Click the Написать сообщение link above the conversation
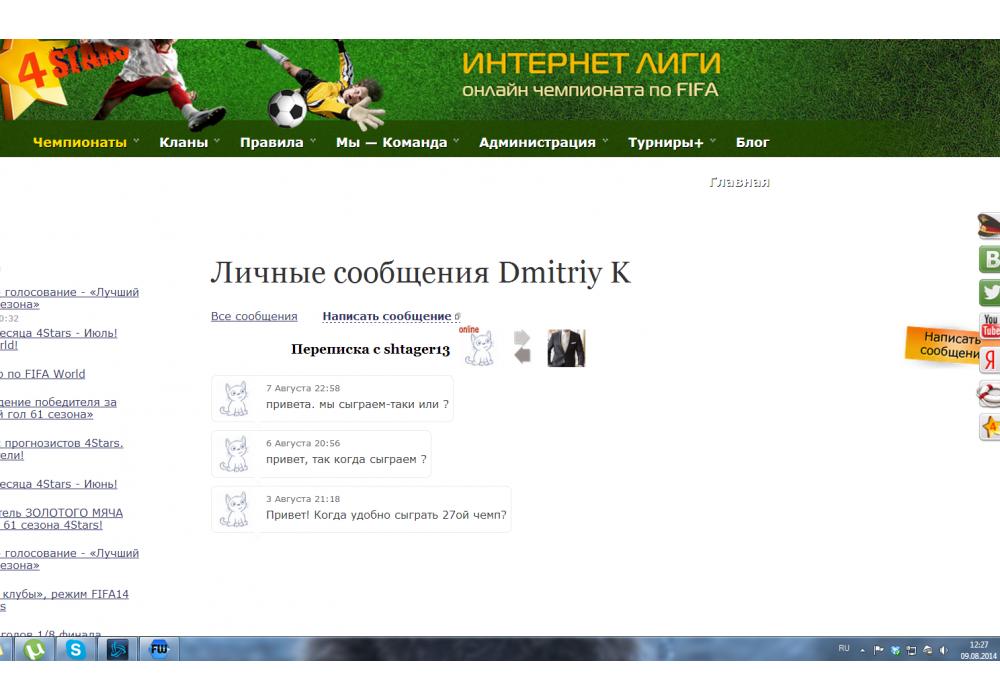Viewport: 1000px width, 700px height. coord(386,316)
